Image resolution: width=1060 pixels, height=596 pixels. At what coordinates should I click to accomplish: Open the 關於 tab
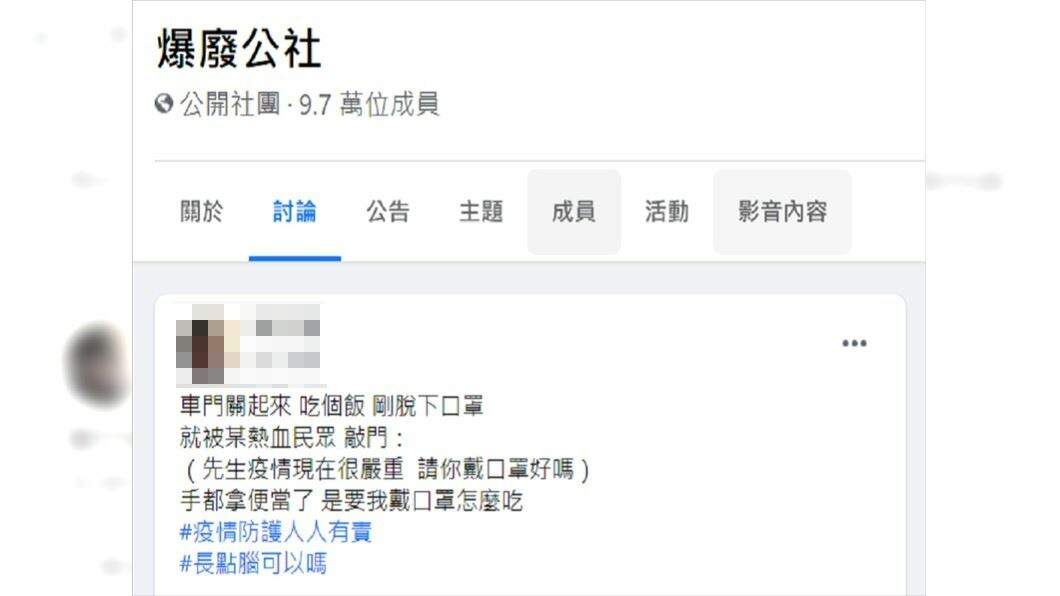pos(201,212)
